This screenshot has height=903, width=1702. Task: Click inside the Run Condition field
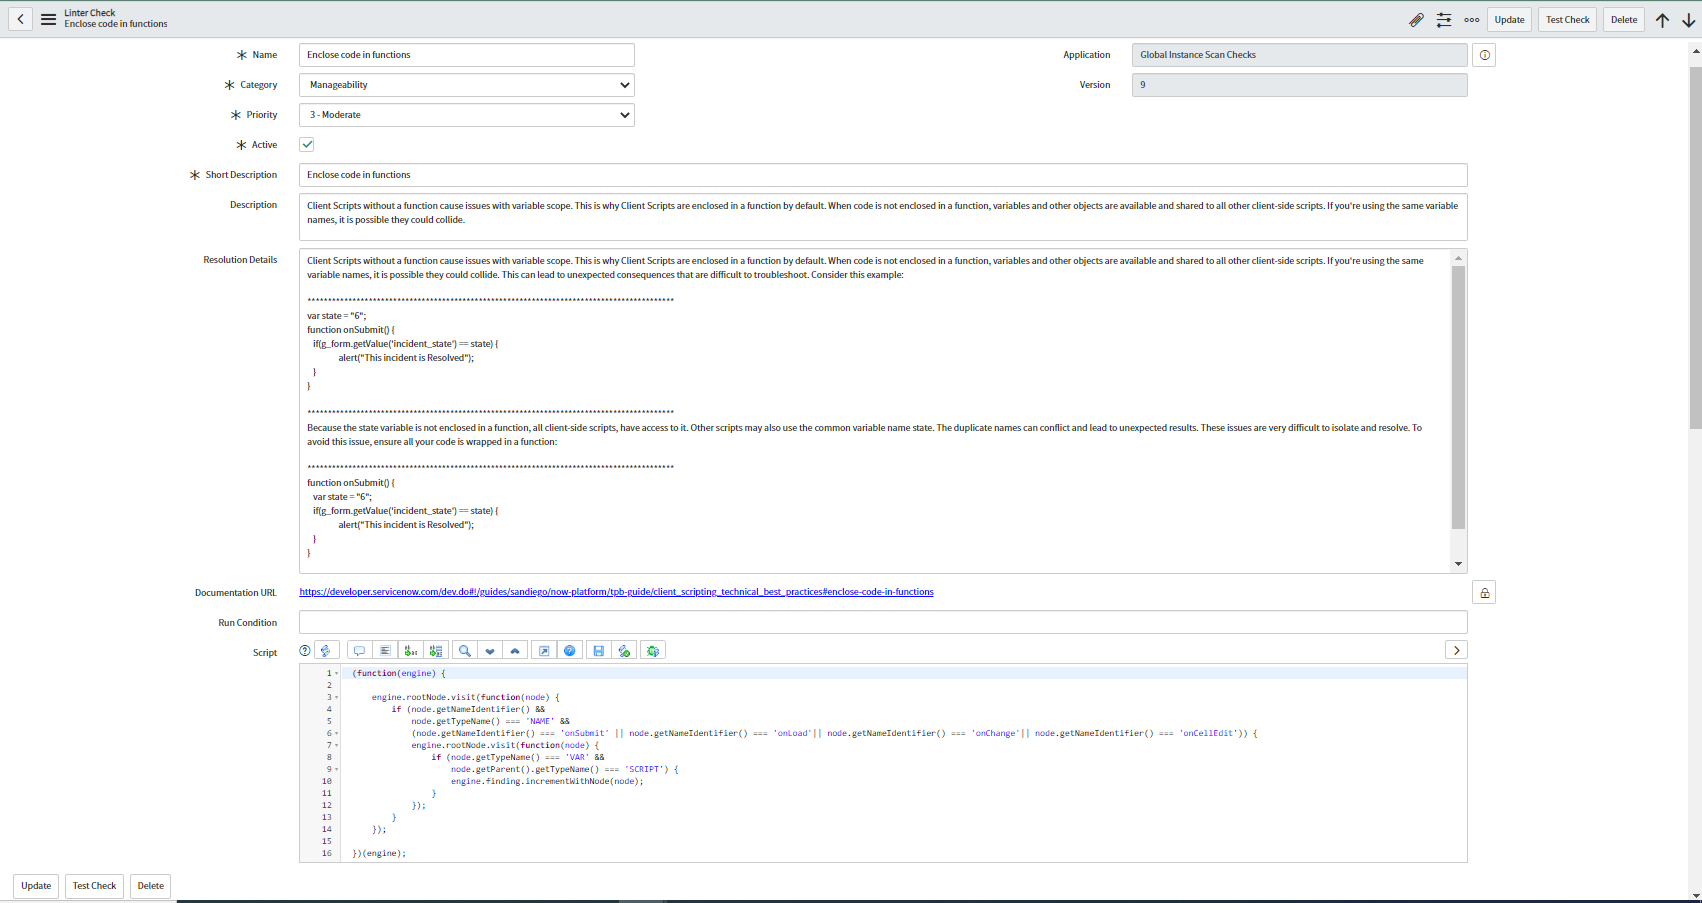click(x=880, y=621)
